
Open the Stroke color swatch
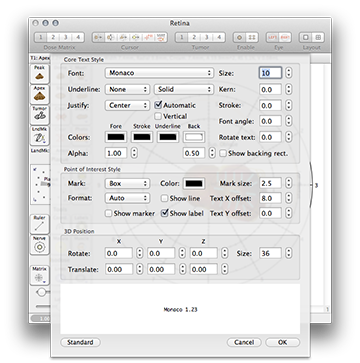[142, 137]
